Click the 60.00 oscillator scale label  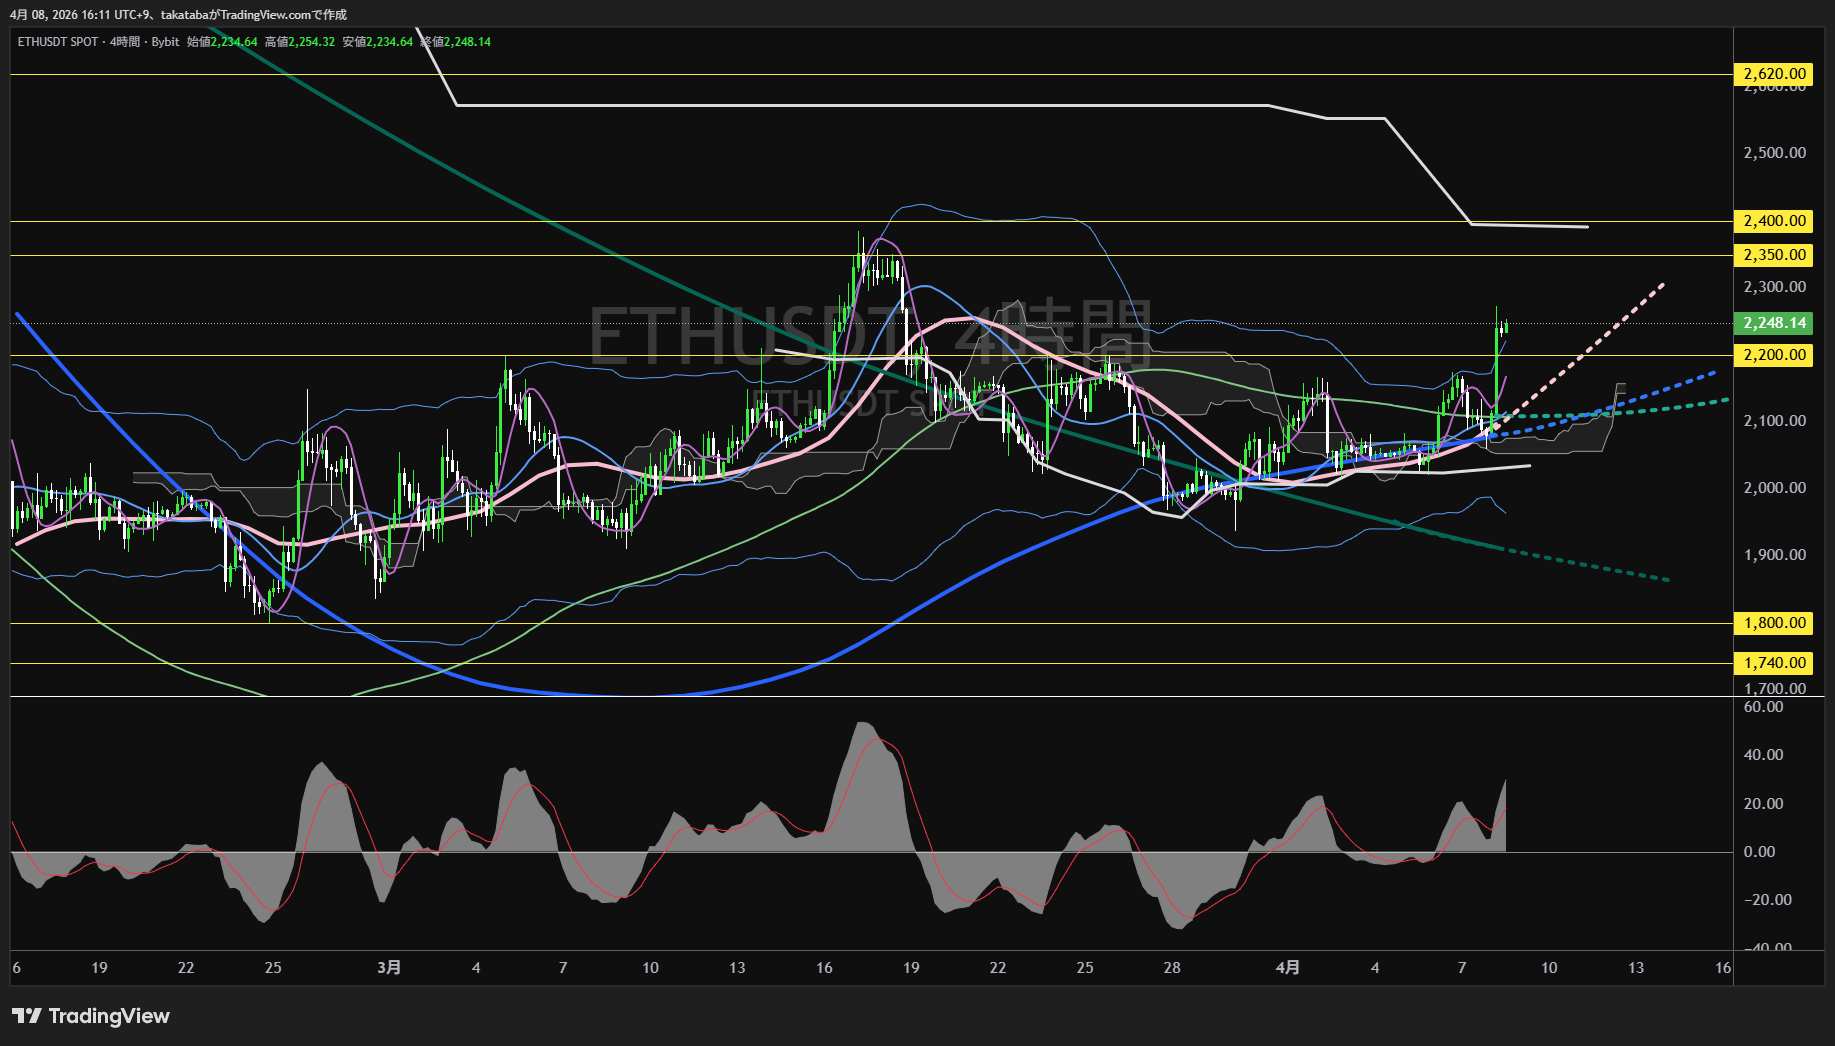[1763, 707]
